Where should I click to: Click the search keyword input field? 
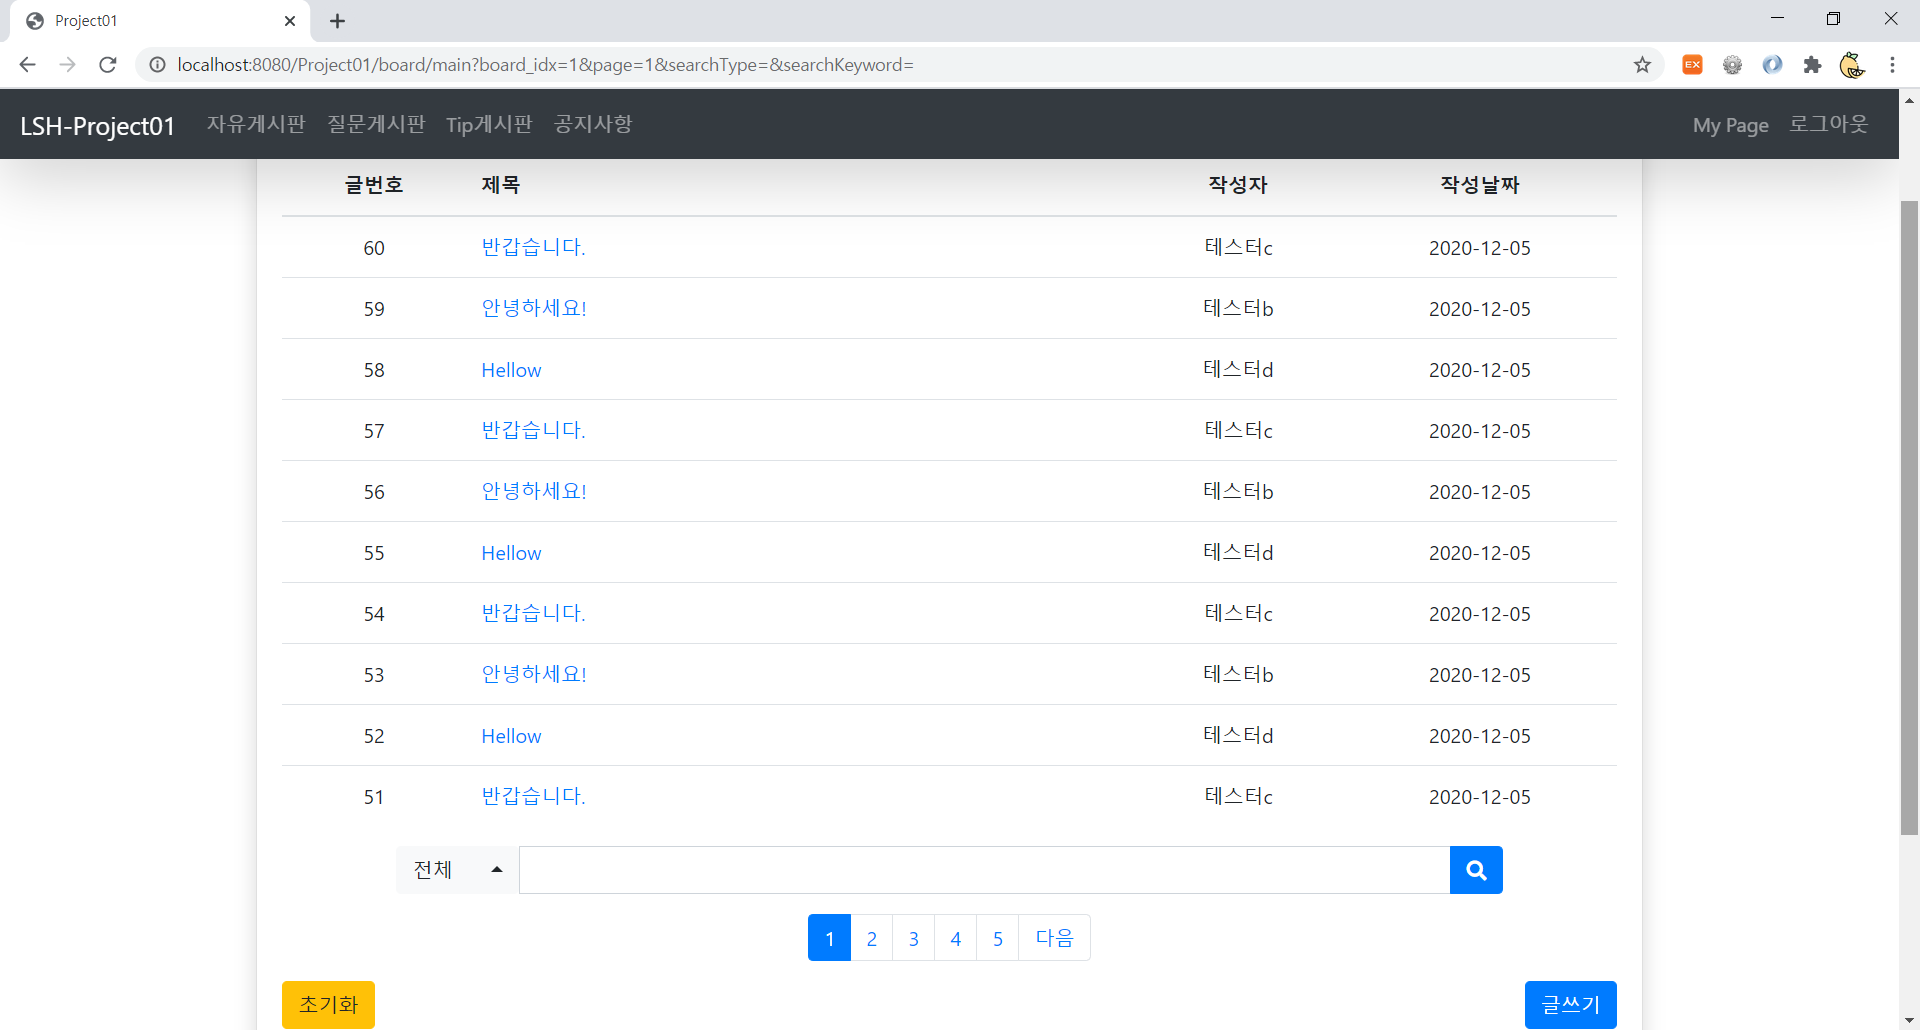(x=984, y=870)
